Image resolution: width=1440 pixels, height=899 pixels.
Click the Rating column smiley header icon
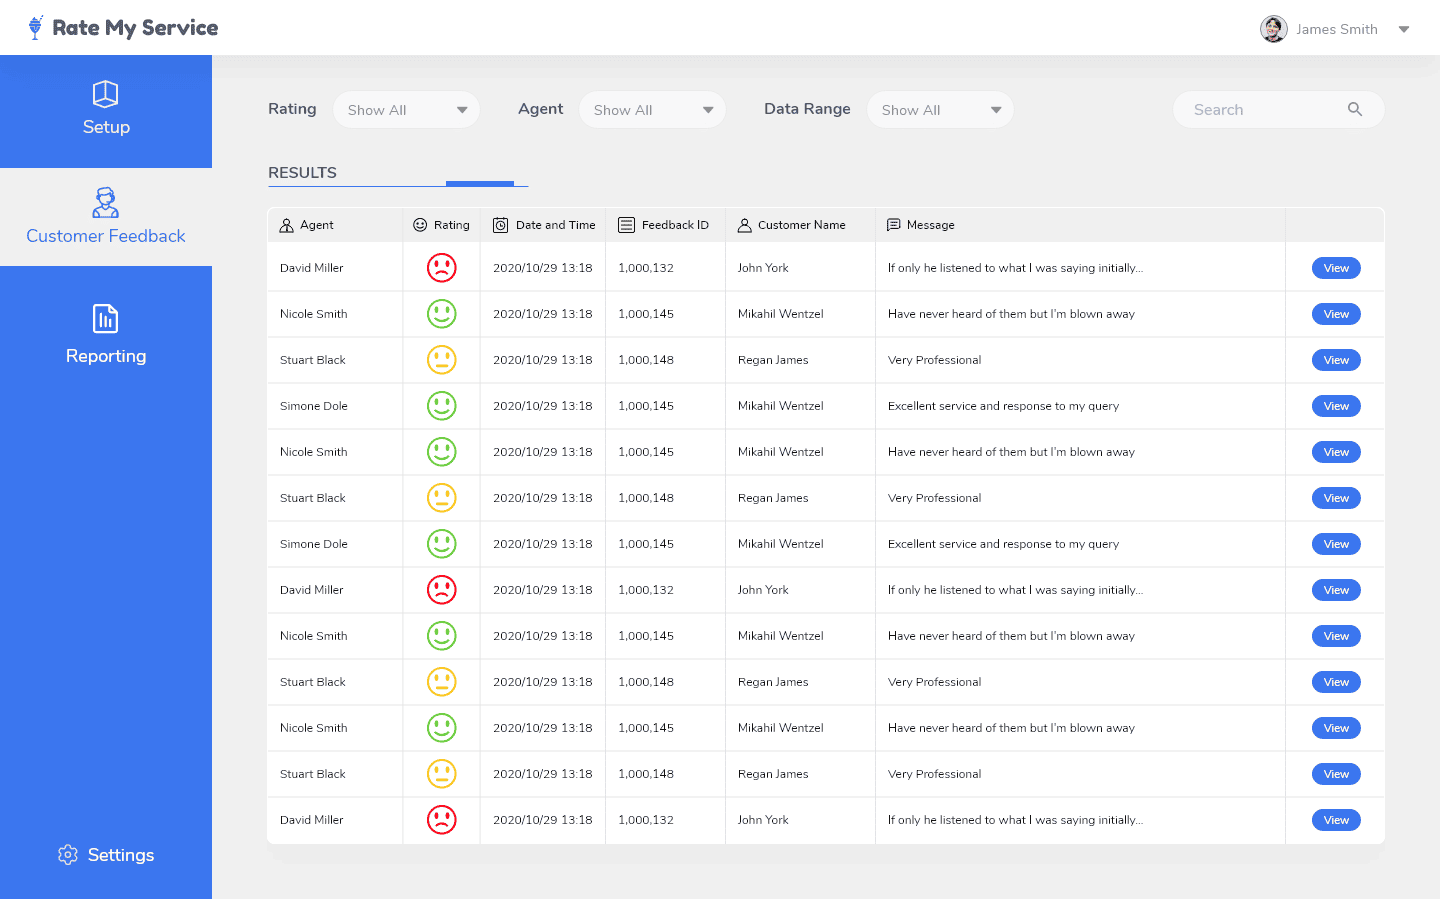[420, 225]
